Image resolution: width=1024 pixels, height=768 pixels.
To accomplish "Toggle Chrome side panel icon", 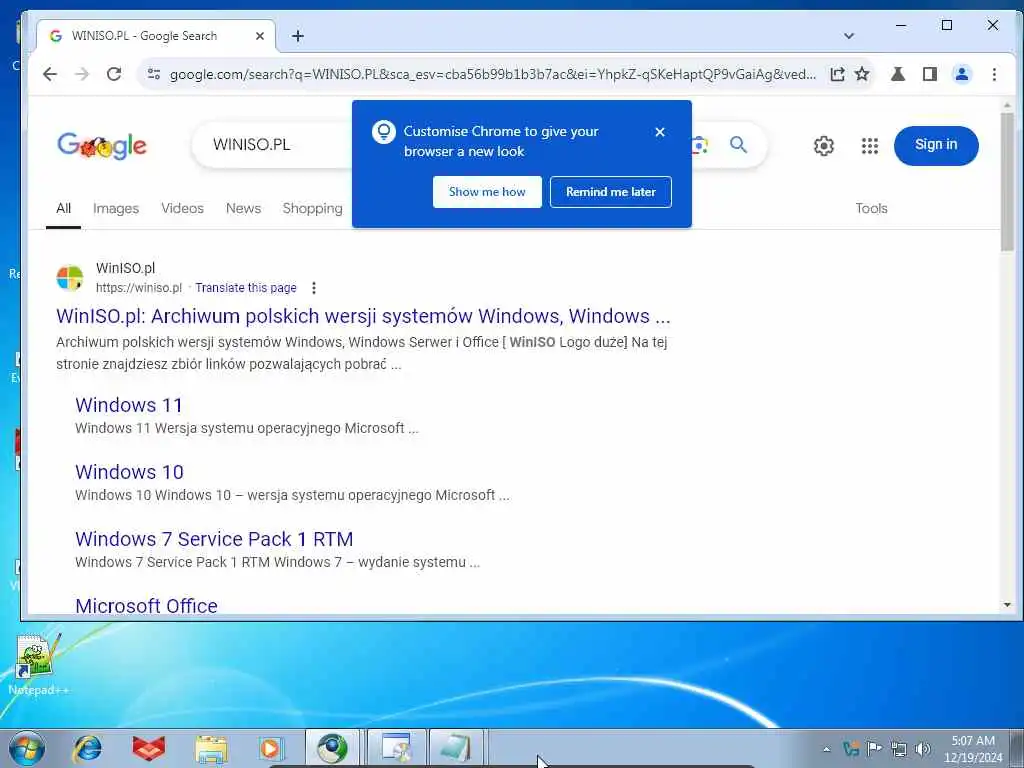I will (x=930, y=74).
